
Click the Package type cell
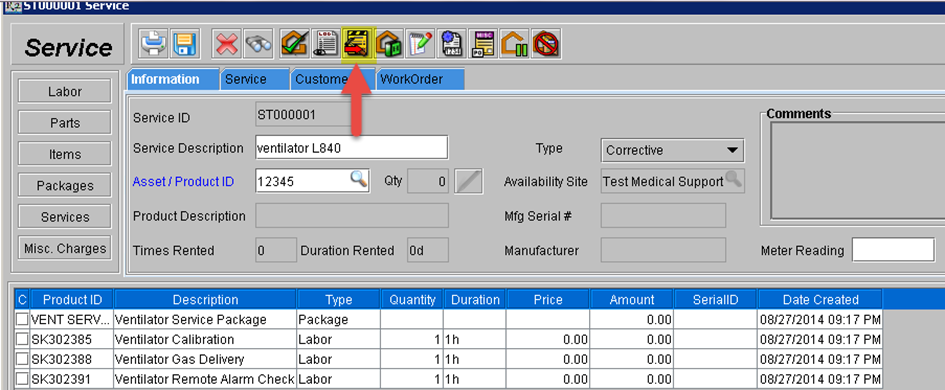coord(339,319)
